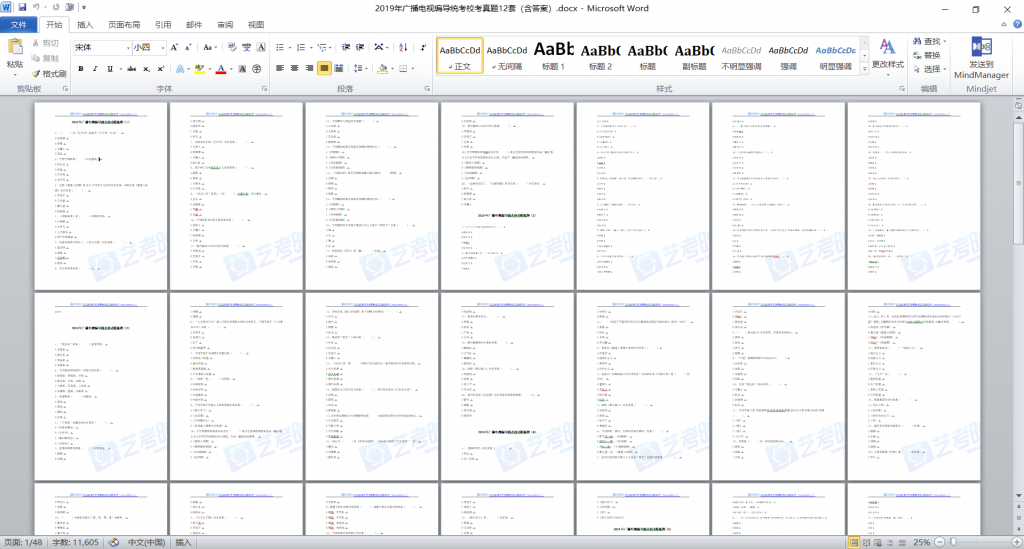1024x549 pixels.
Task: Toggle italic formatting button
Action: 96,69
